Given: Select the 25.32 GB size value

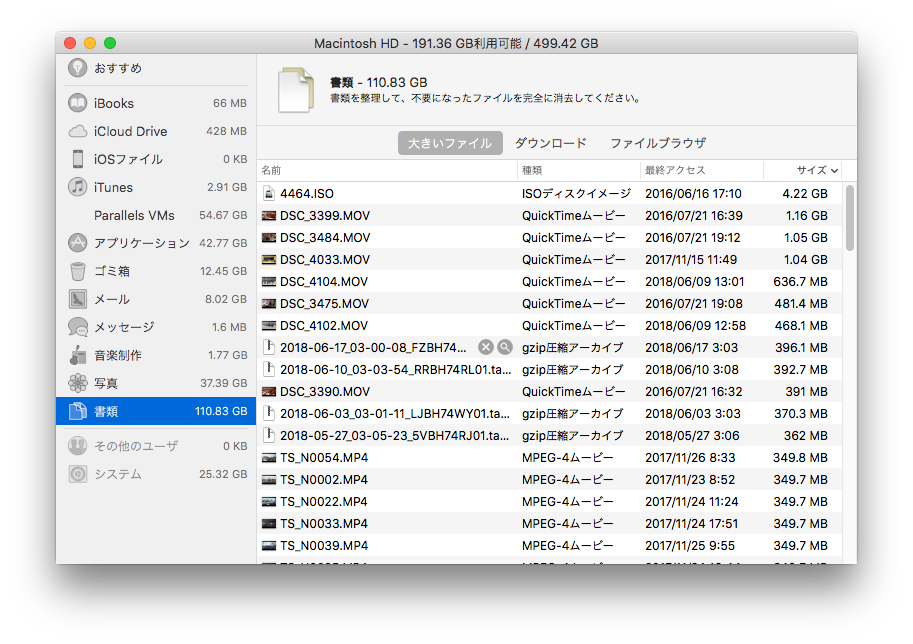Looking at the screenshot, I should (223, 474).
